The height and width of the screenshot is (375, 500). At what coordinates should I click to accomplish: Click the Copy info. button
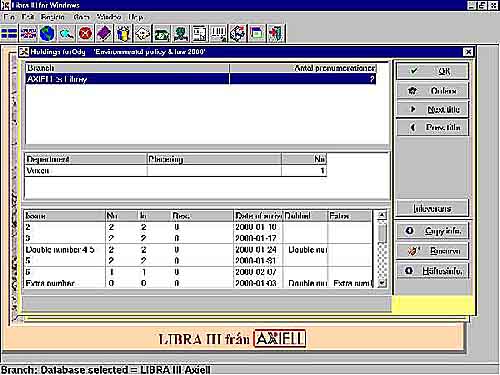coord(432,231)
